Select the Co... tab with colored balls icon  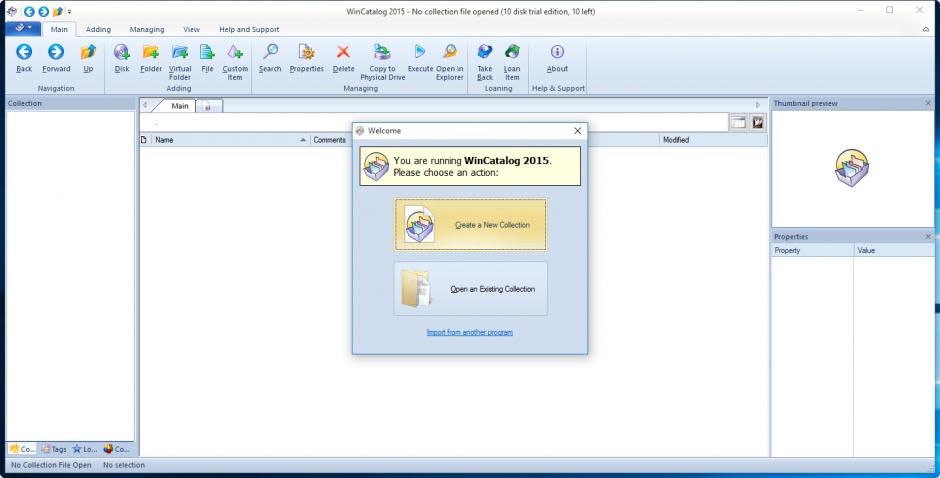(116, 449)
